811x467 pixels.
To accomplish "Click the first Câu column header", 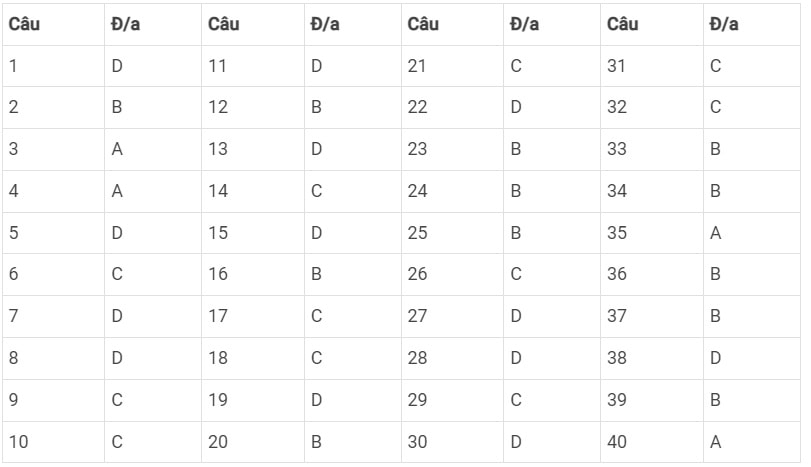I will (53, 24).
